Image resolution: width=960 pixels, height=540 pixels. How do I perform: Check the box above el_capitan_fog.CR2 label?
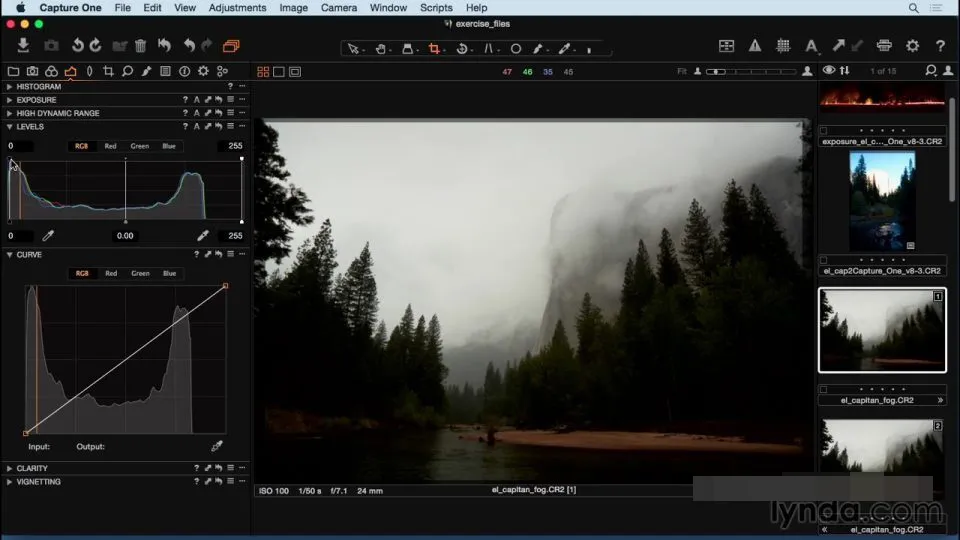point(823,389)
